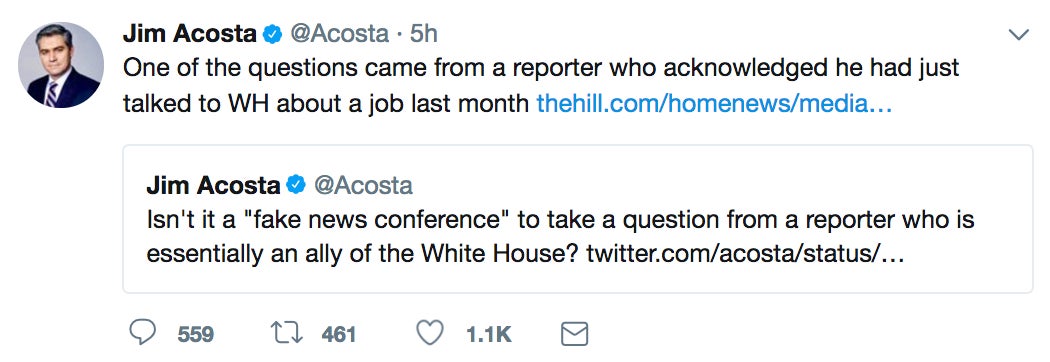This screenshot has height=362, width=1050.
Task: Click the @Acosta handle in the tweet header
Action: pyautogui.click(x=339, y=34)
